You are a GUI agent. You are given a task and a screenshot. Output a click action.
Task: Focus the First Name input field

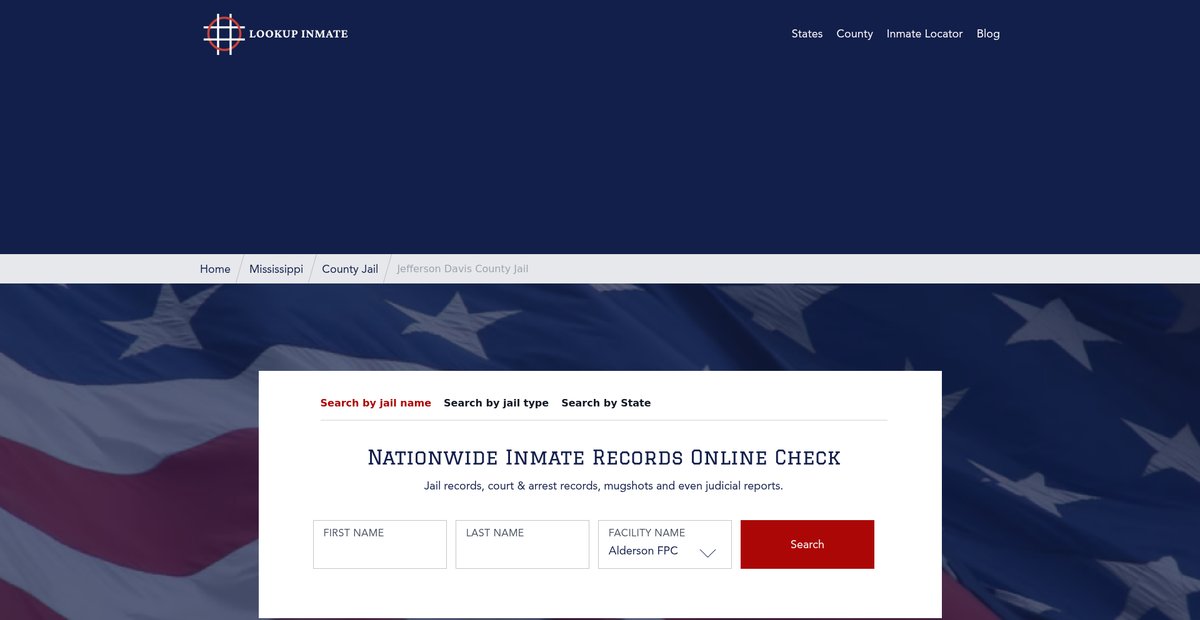point(380,544)
